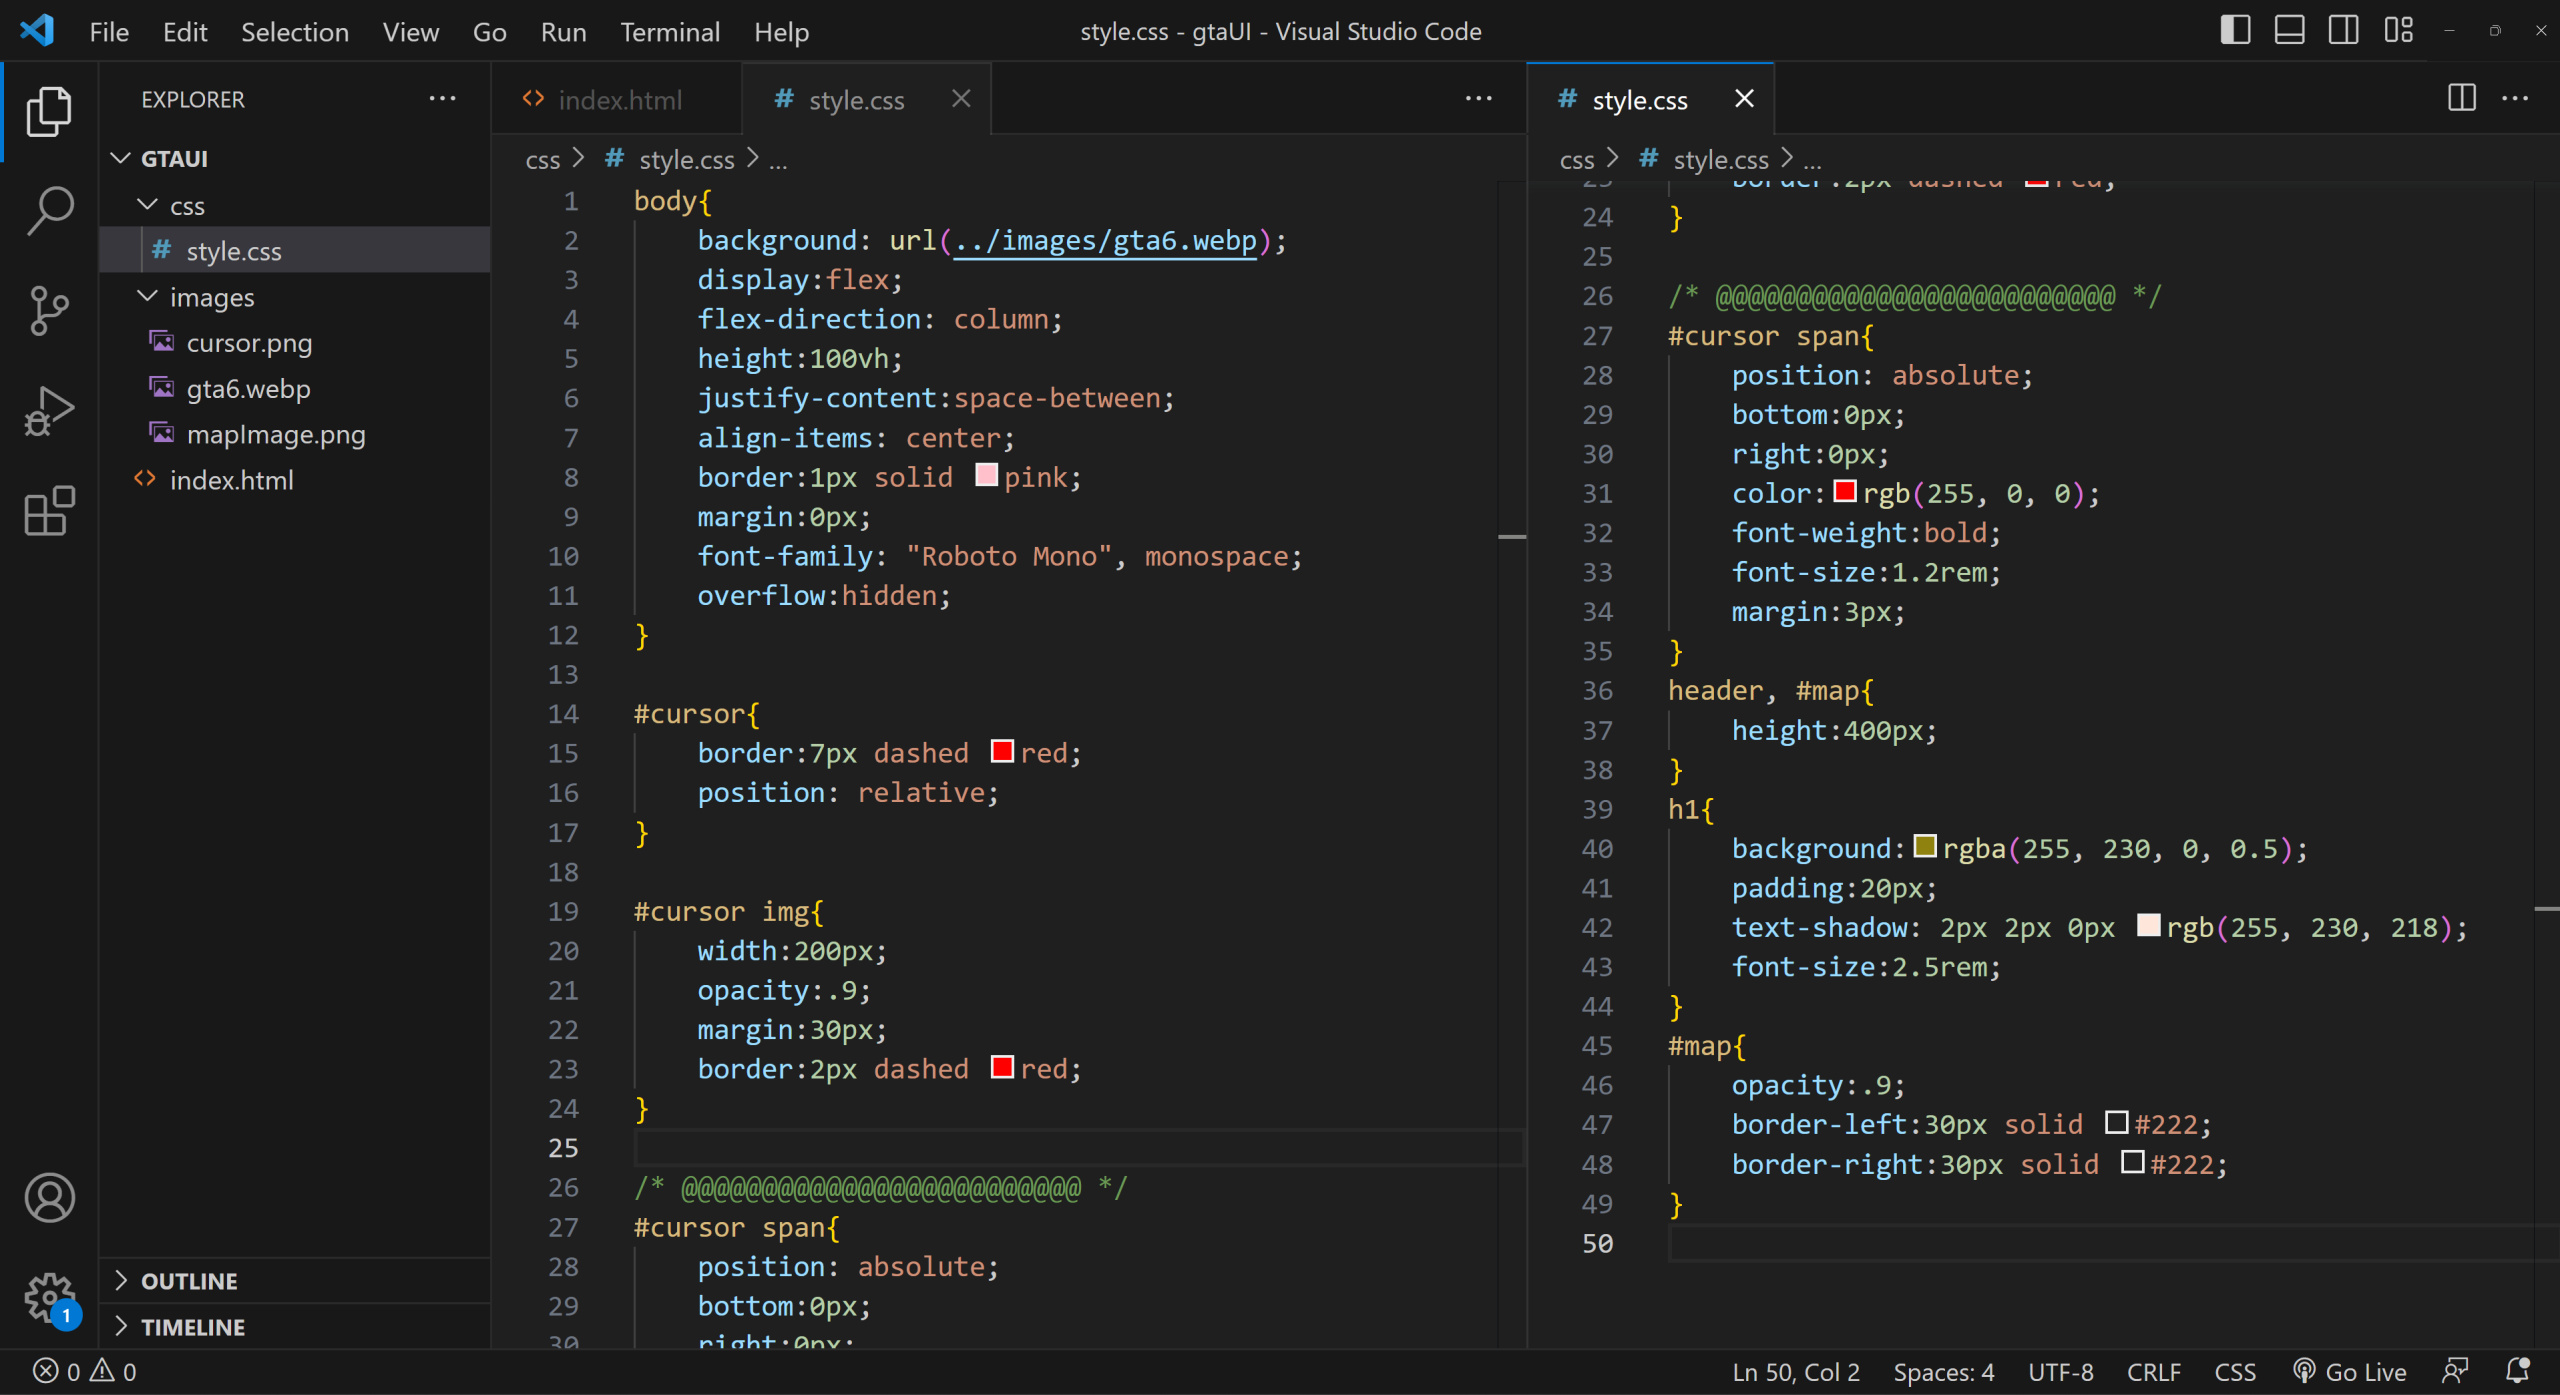The image size is (2560, 1395).
Task: Open the Accounts menu icon
Action: pos(49,1197)
